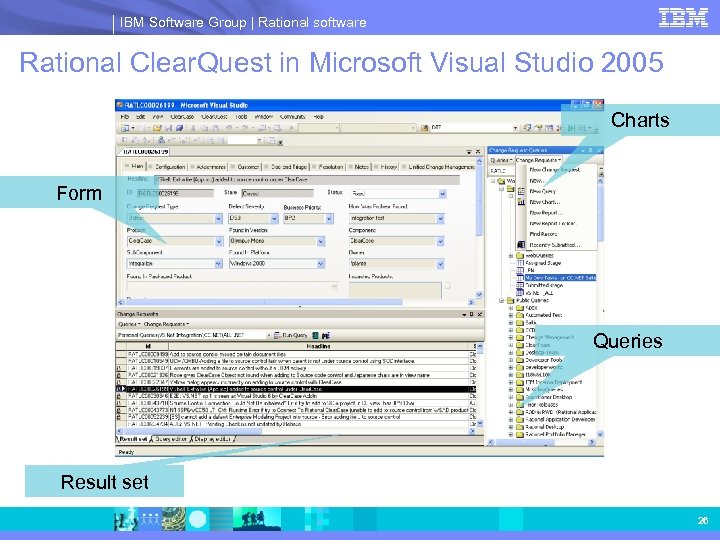
Task: Expand the Developer Tools folder
Action: (511, 360)
